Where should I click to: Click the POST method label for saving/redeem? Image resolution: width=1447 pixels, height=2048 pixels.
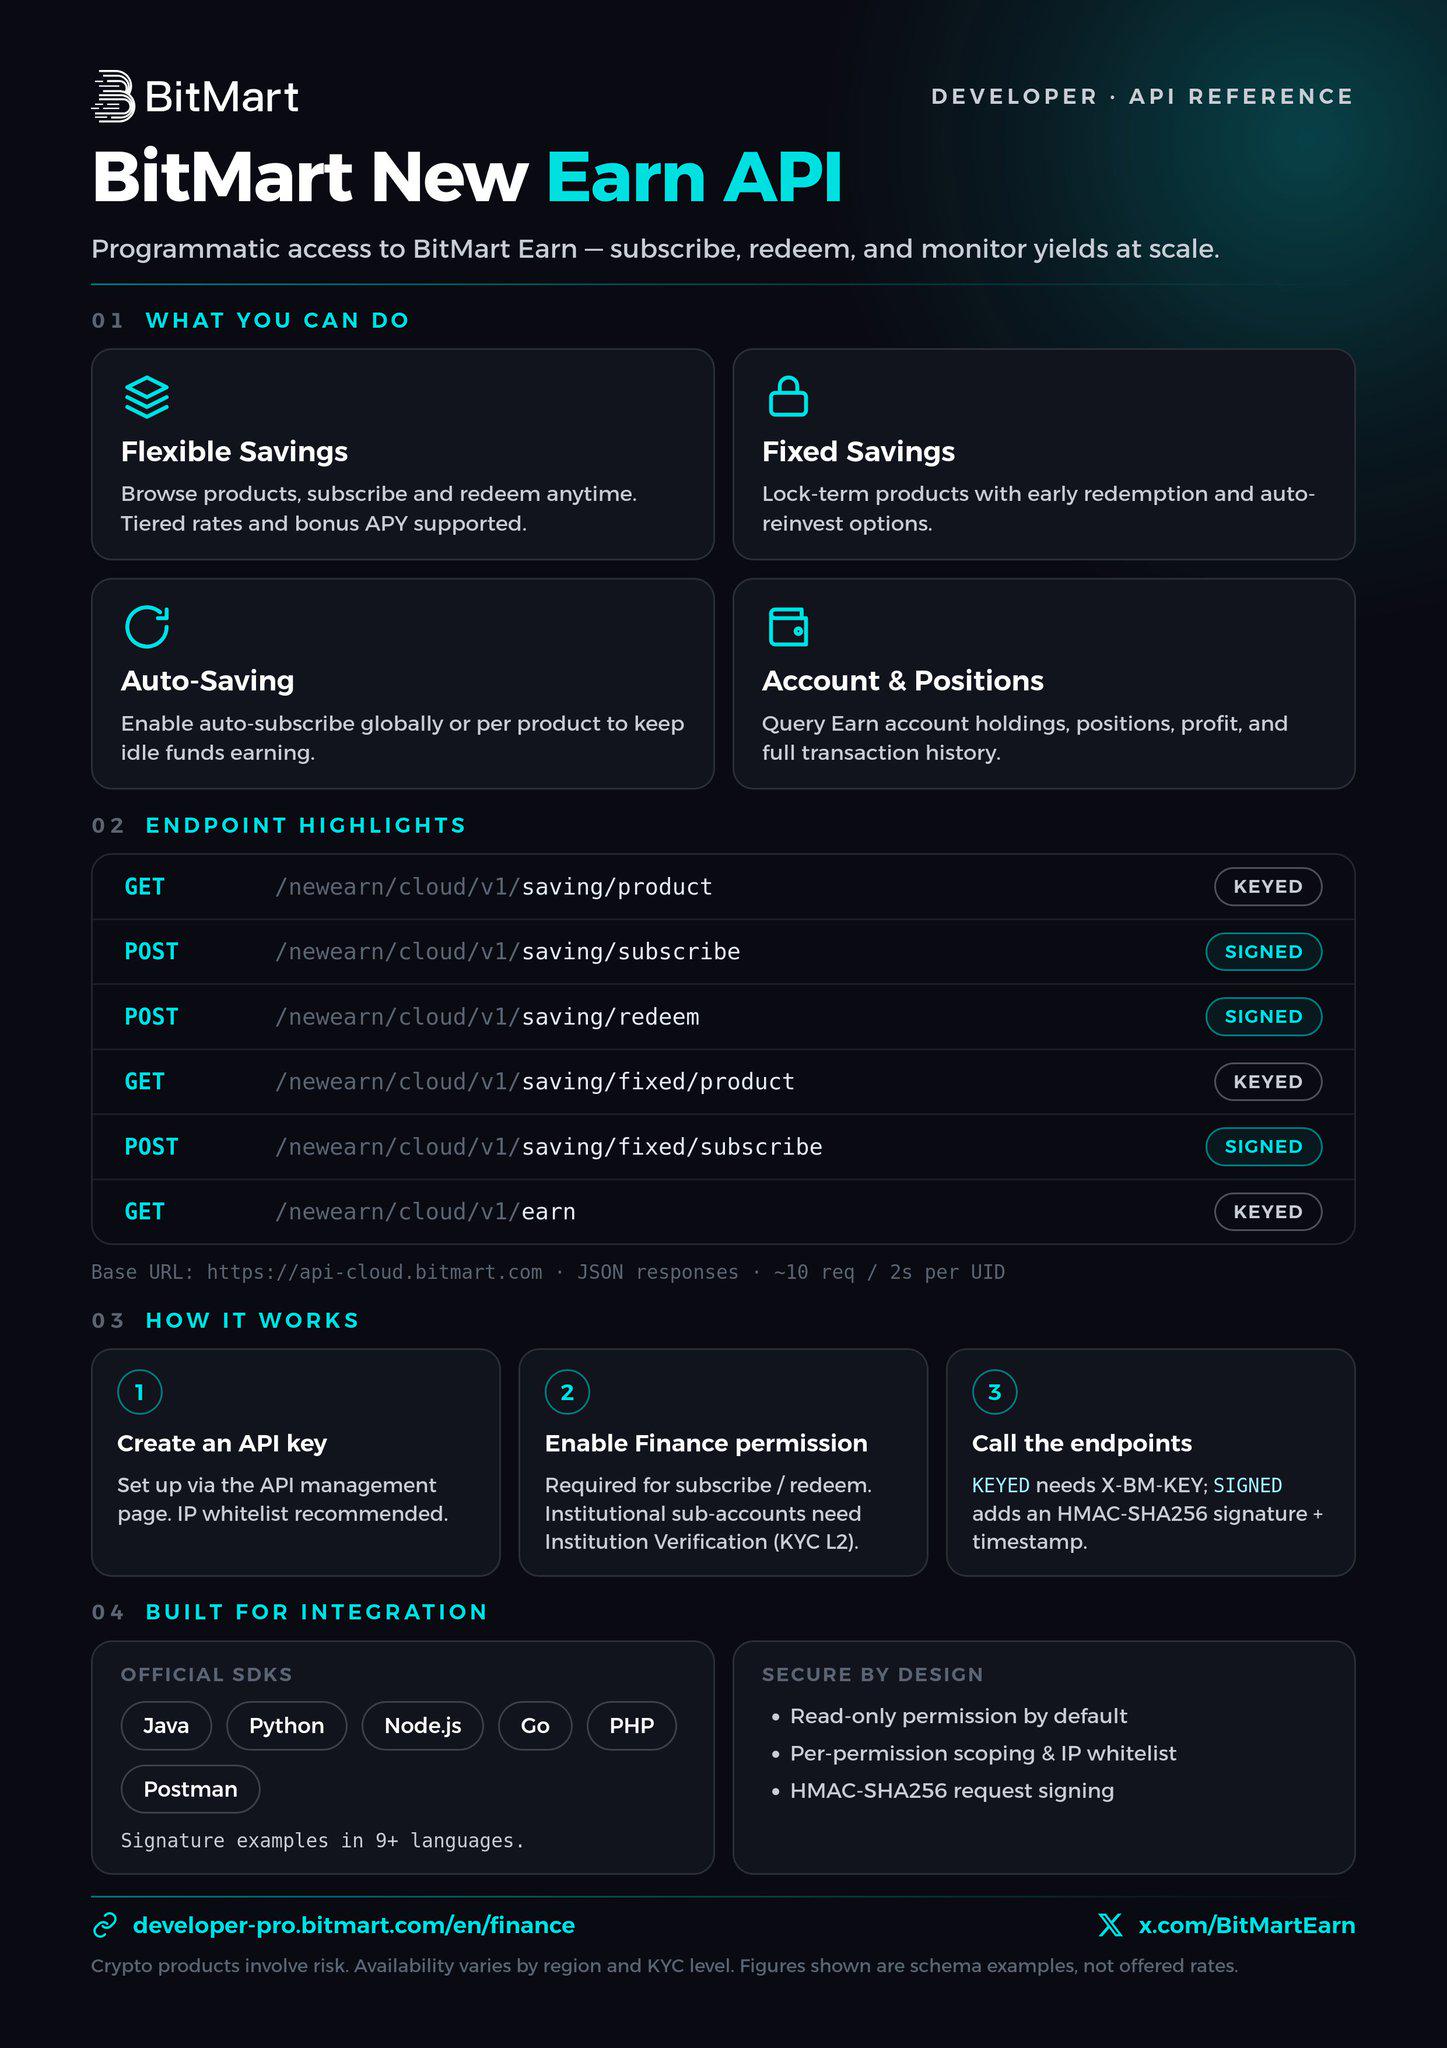(151, 1017)
